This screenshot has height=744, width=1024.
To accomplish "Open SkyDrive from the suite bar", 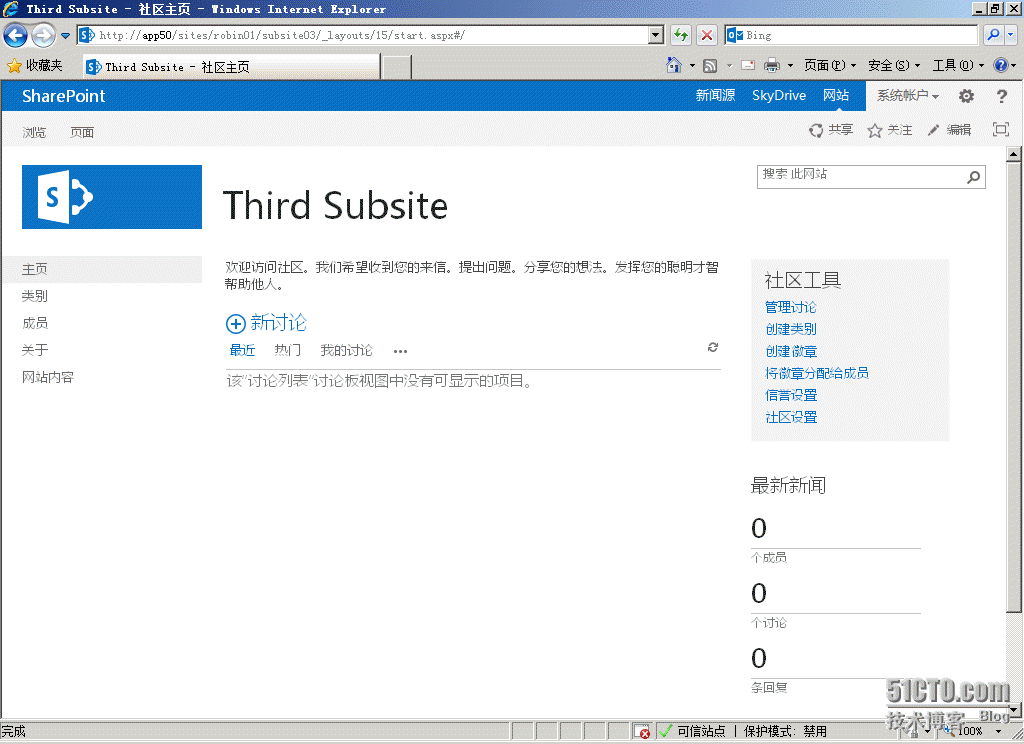I will click(778, 95).
